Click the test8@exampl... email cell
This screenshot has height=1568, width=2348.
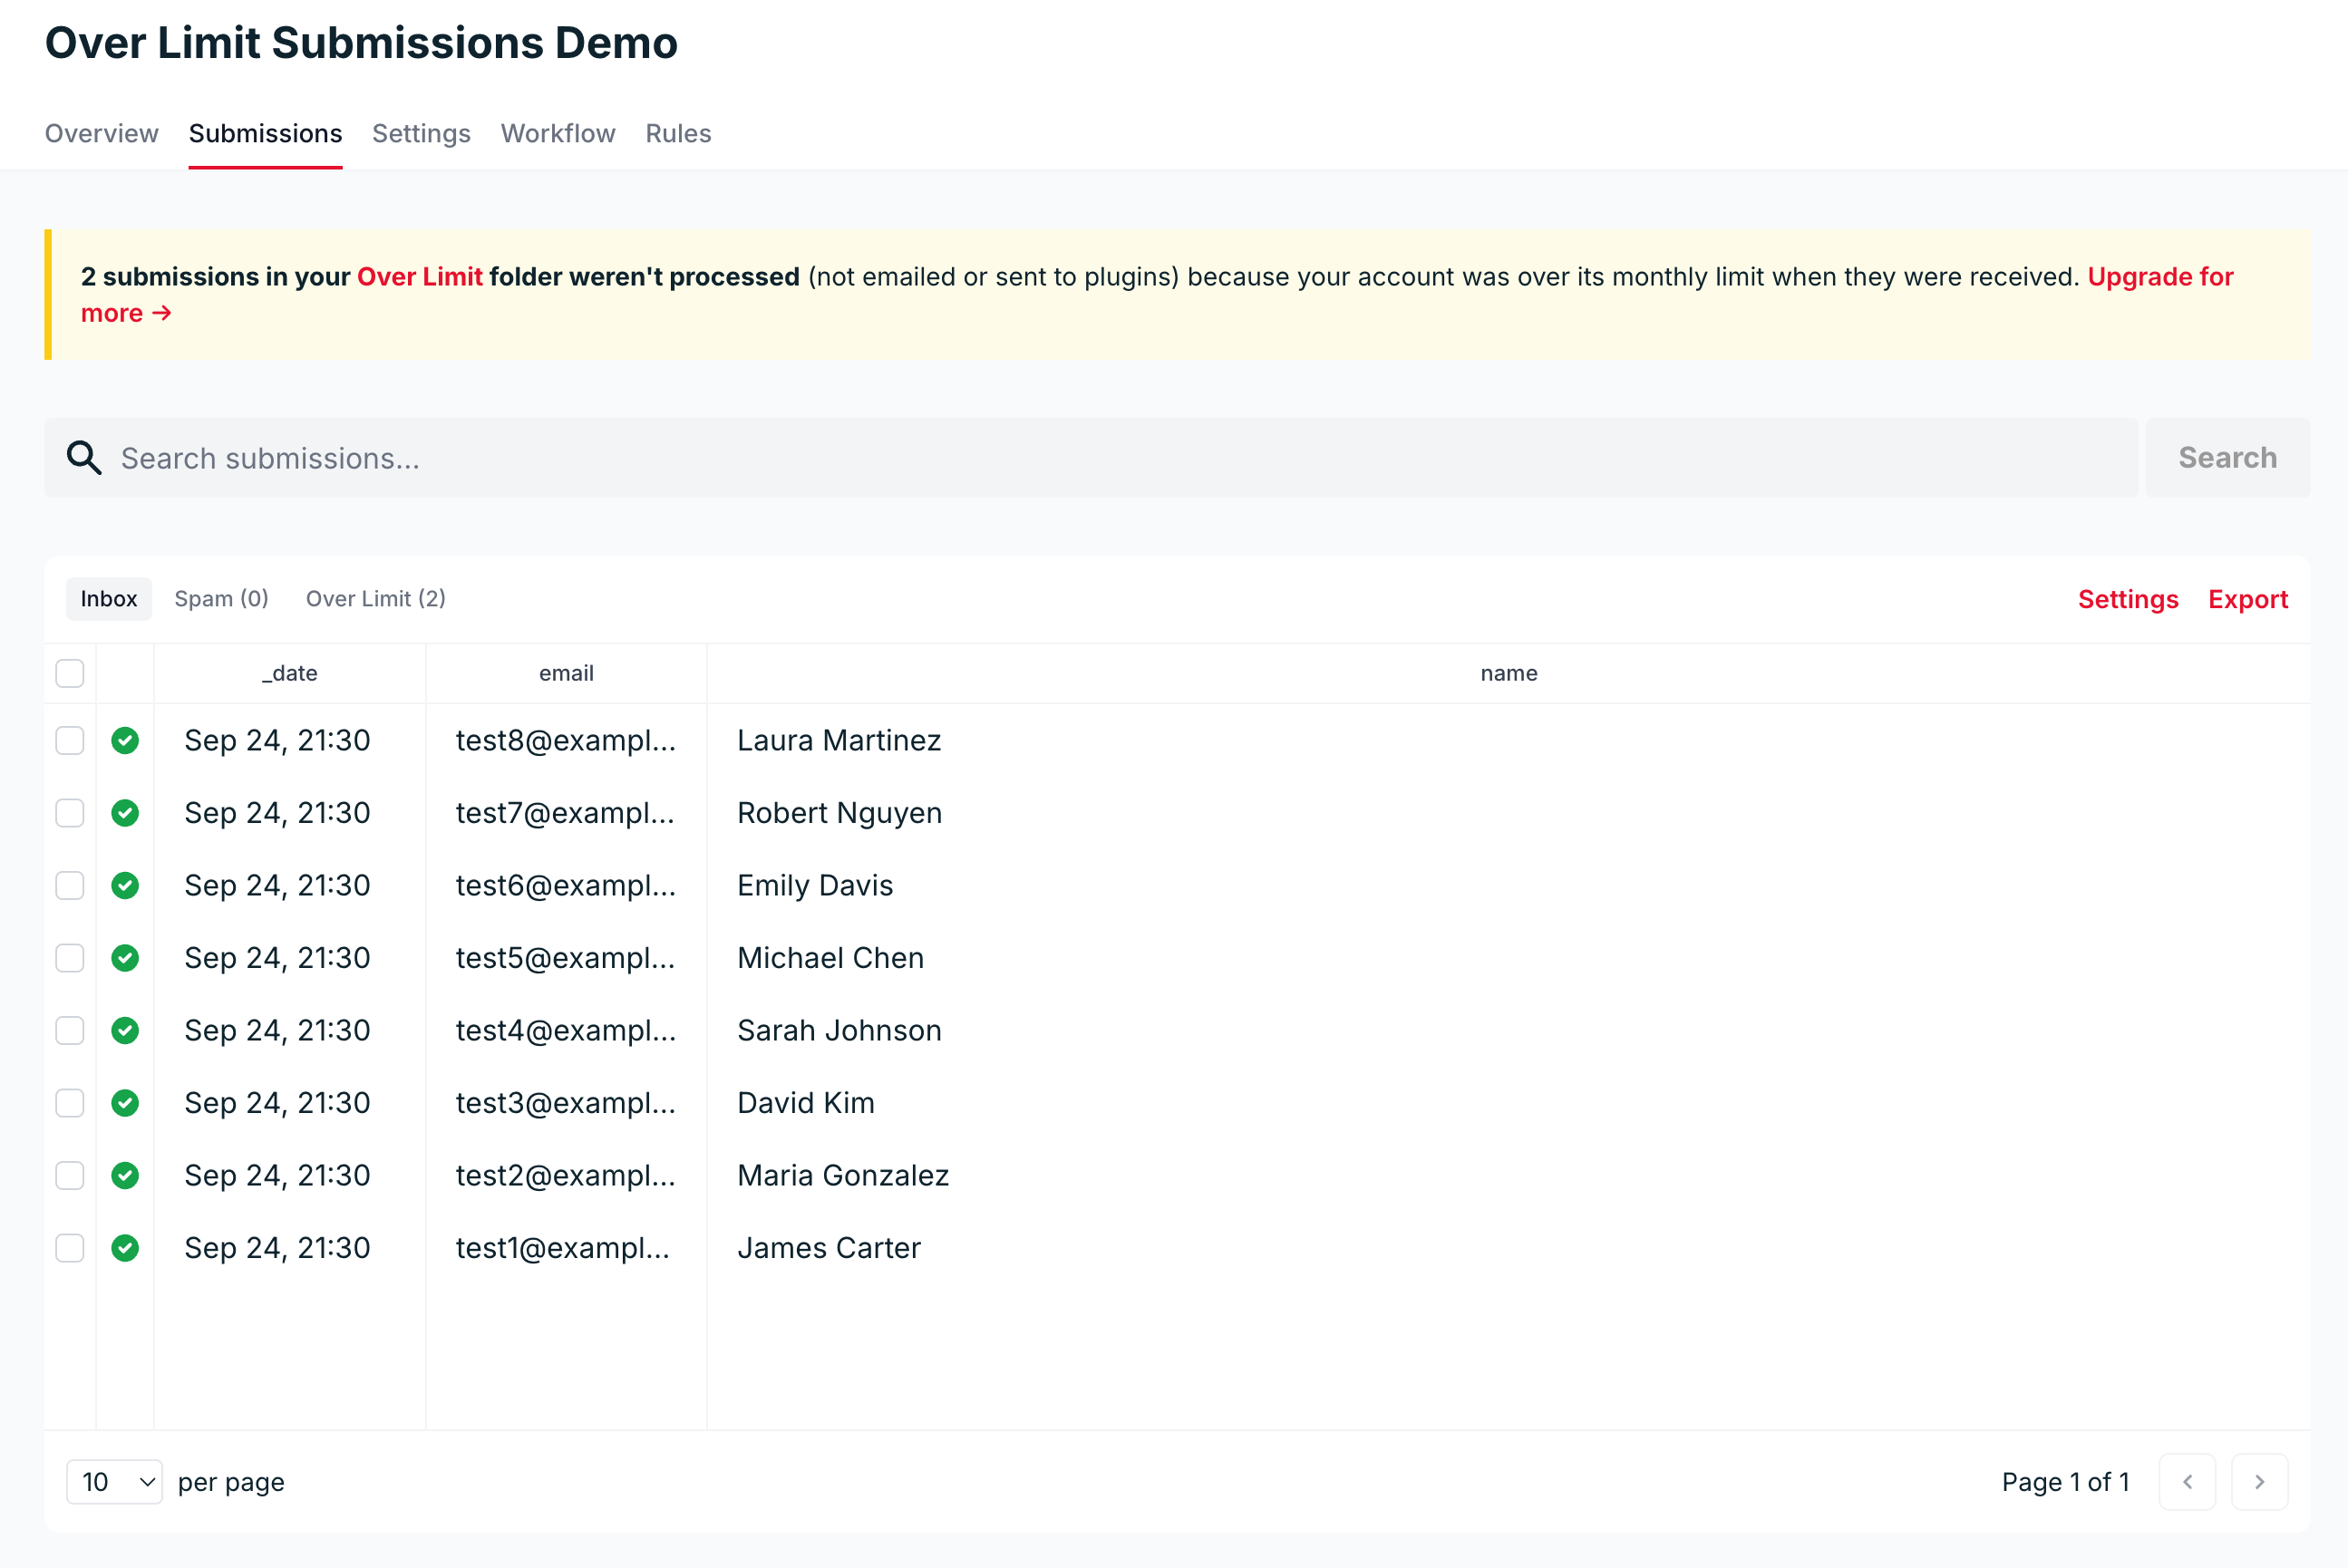566,740
